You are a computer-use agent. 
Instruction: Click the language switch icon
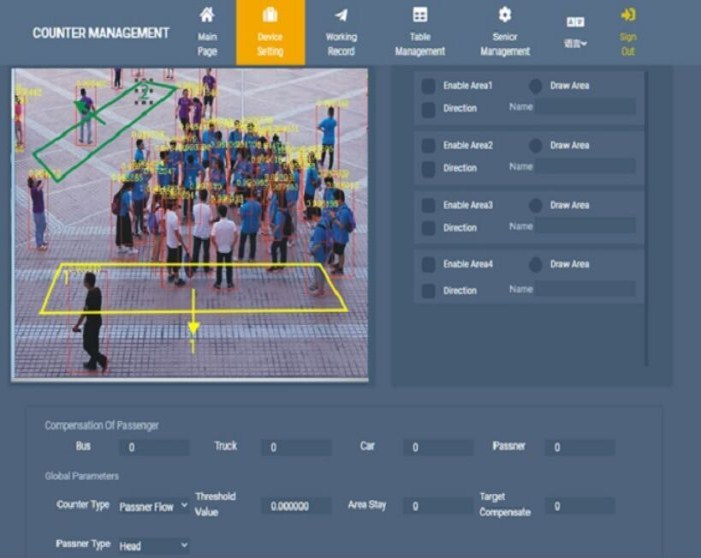[575, 21]
